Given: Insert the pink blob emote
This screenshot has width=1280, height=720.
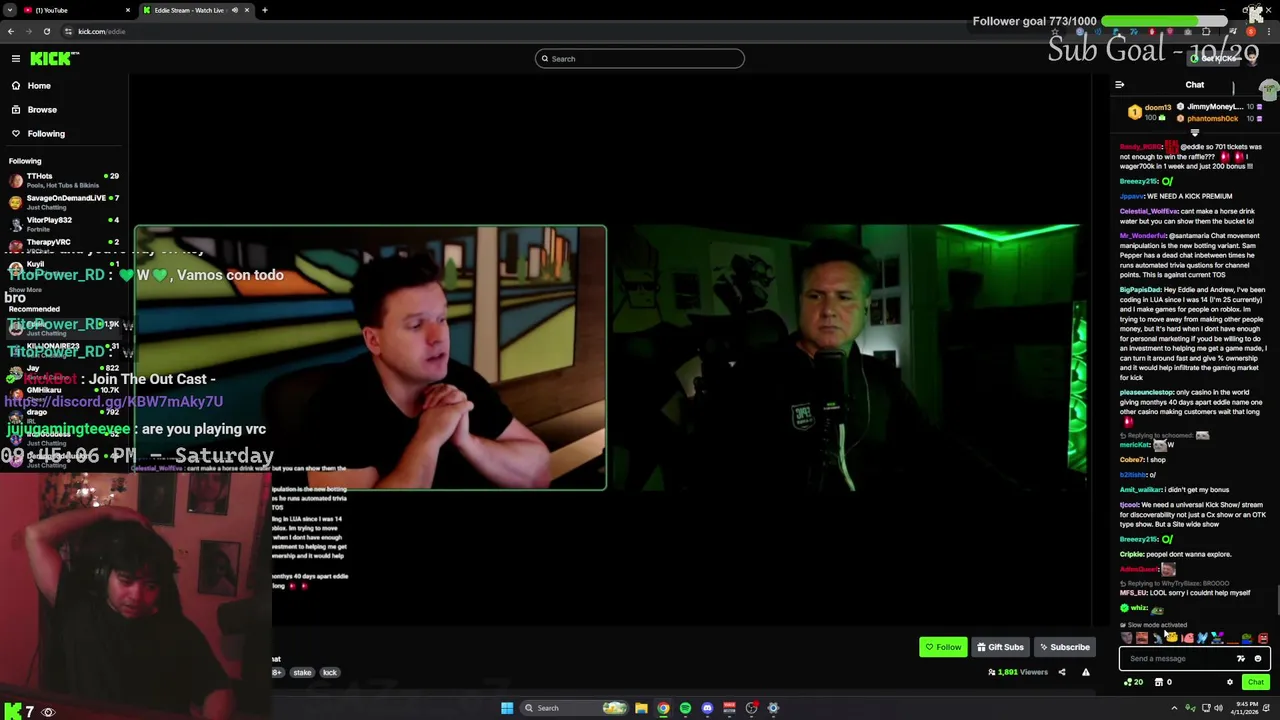Looking at the screenshot, I should tap(1187, 638).
